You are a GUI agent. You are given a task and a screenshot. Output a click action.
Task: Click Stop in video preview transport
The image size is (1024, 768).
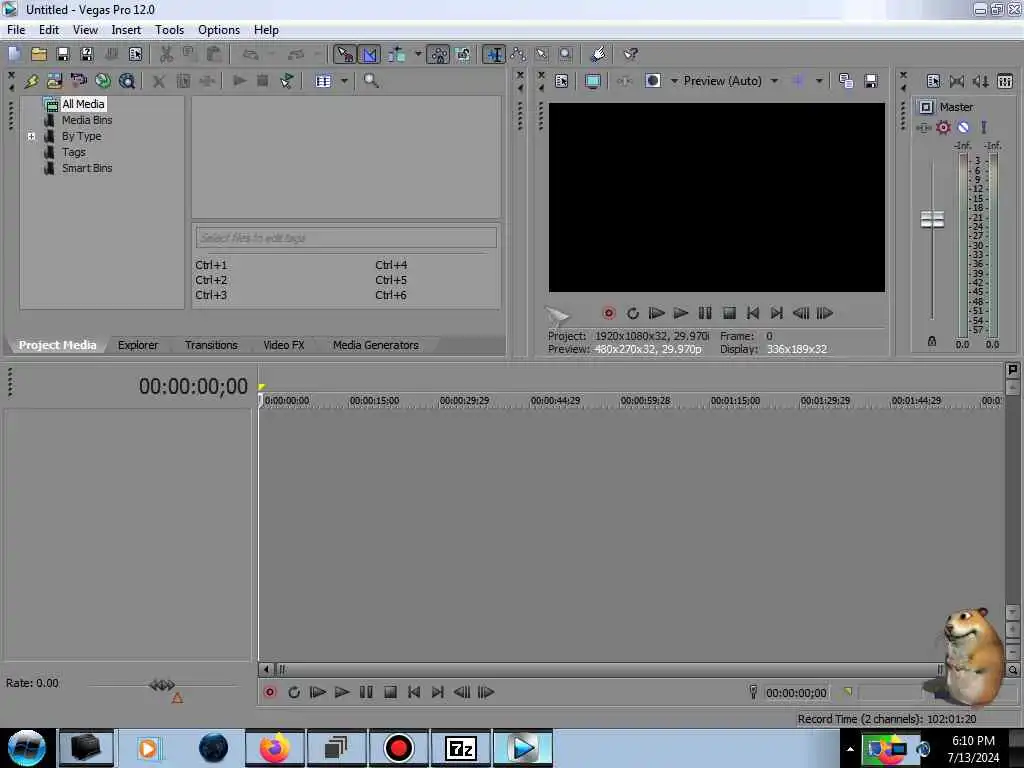click(x=729, y=313)
